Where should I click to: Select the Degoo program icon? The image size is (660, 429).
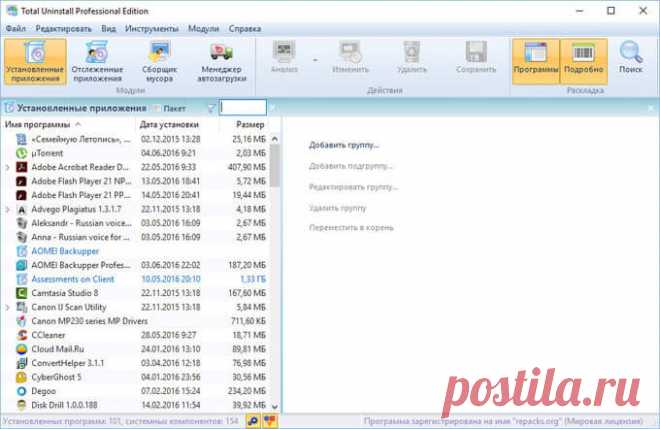(21, 391)
